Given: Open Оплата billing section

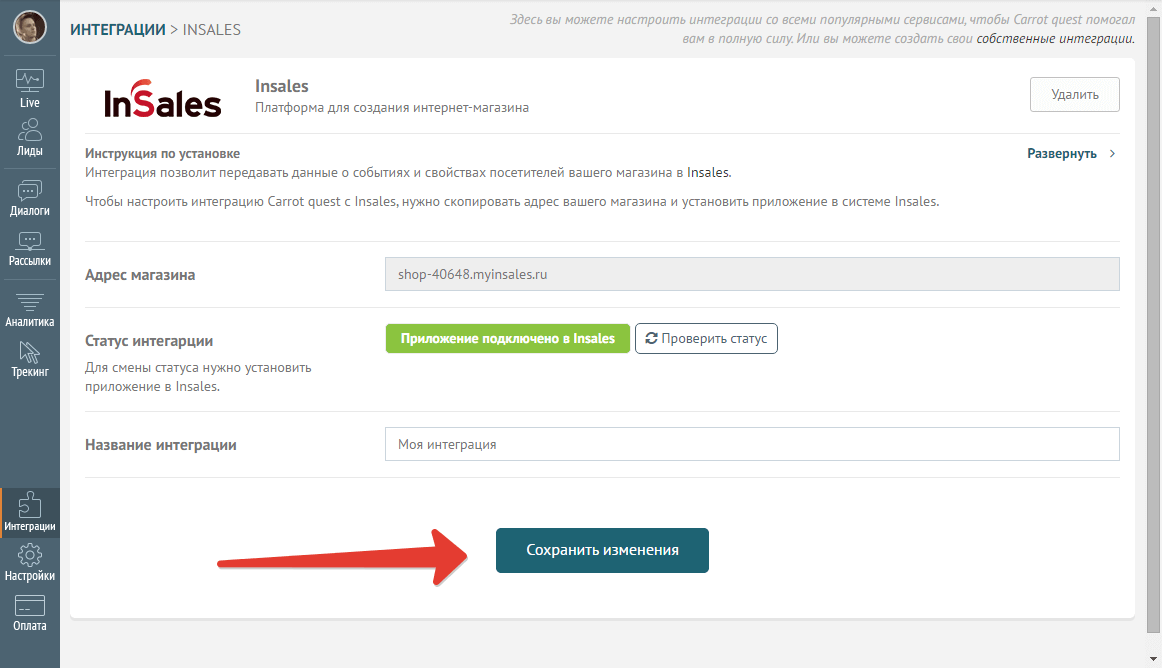Looking at the screenshot, I should pyautogui.click(x=30, y=613).
